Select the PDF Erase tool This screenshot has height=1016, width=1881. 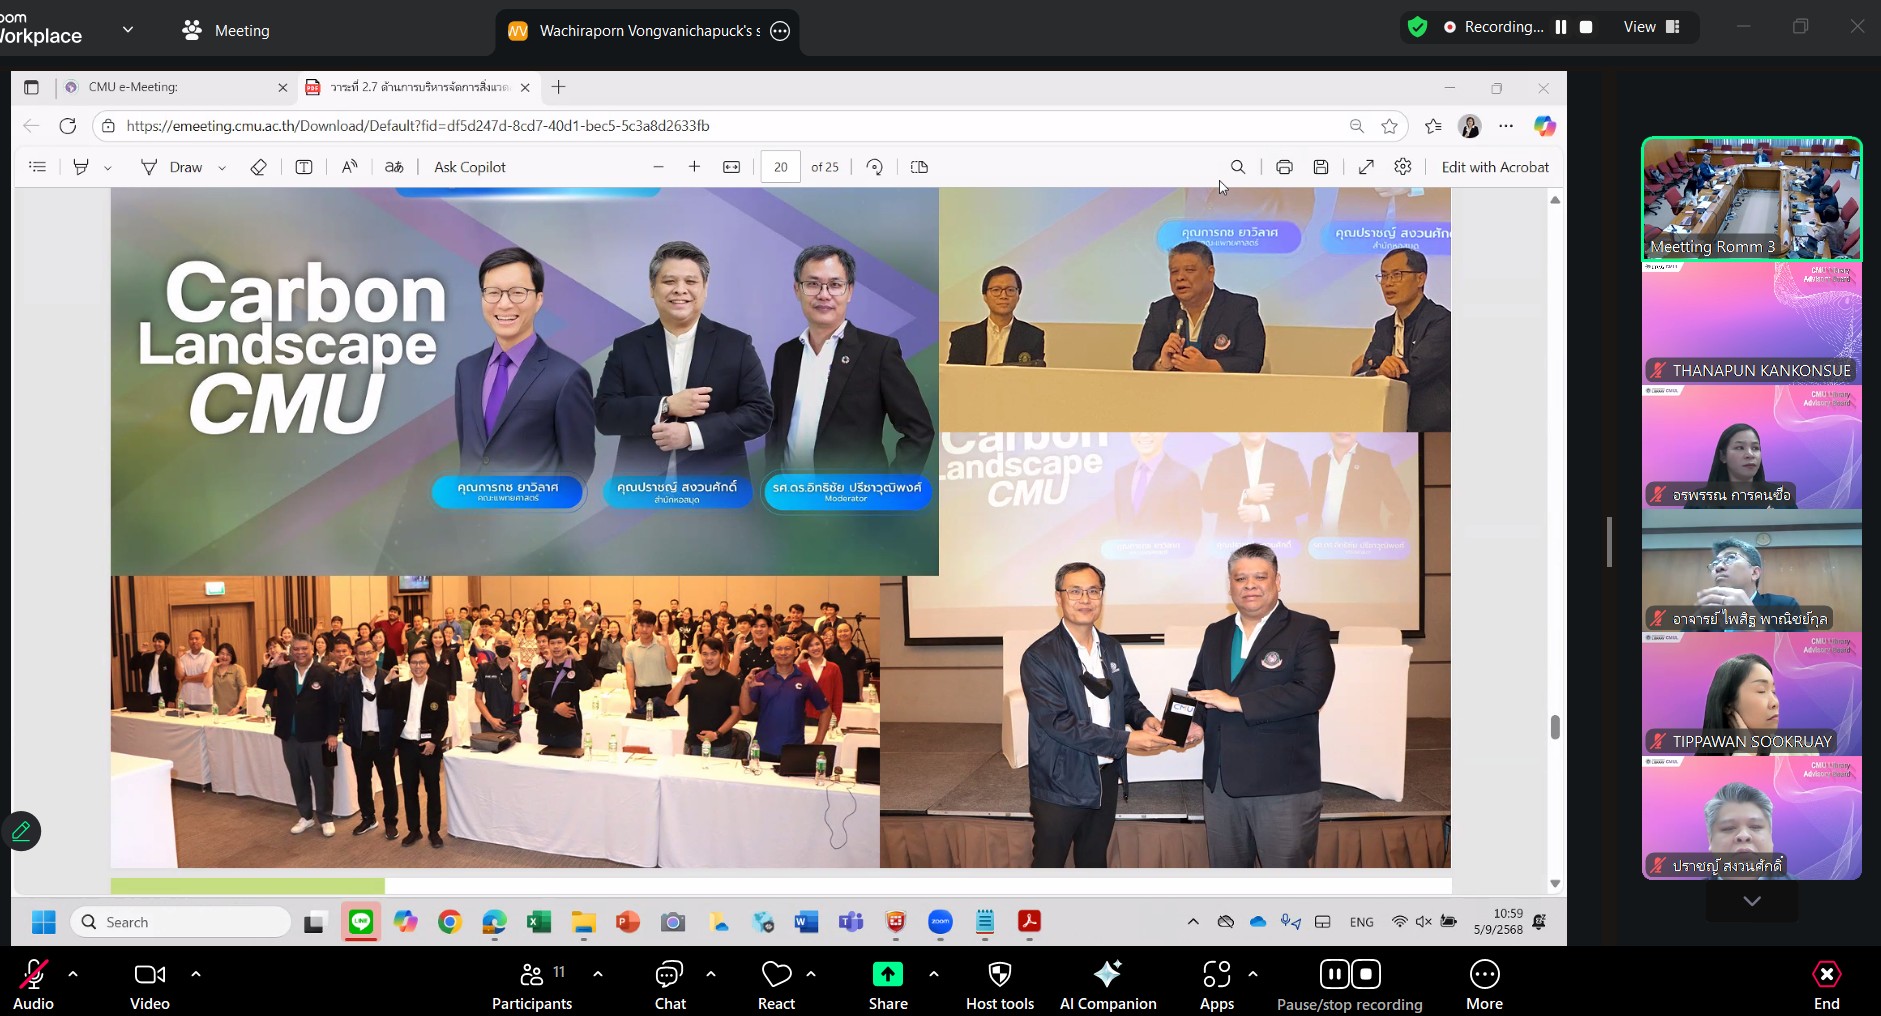click(x=258, y=167)
